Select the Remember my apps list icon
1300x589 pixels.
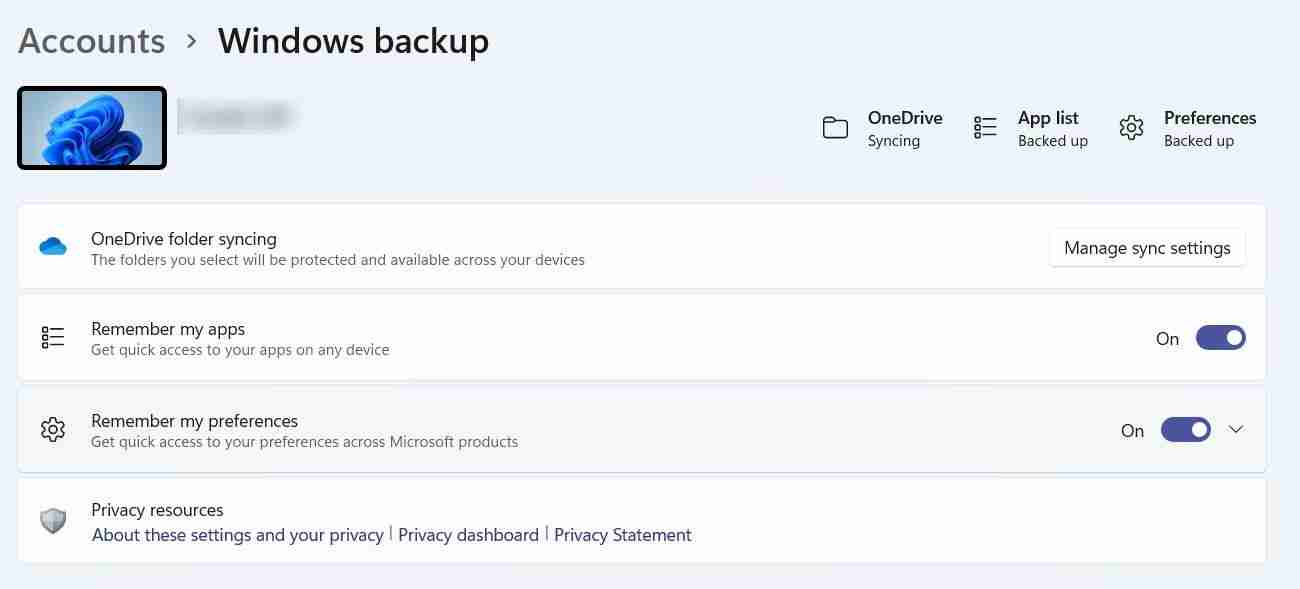(52, 337)
